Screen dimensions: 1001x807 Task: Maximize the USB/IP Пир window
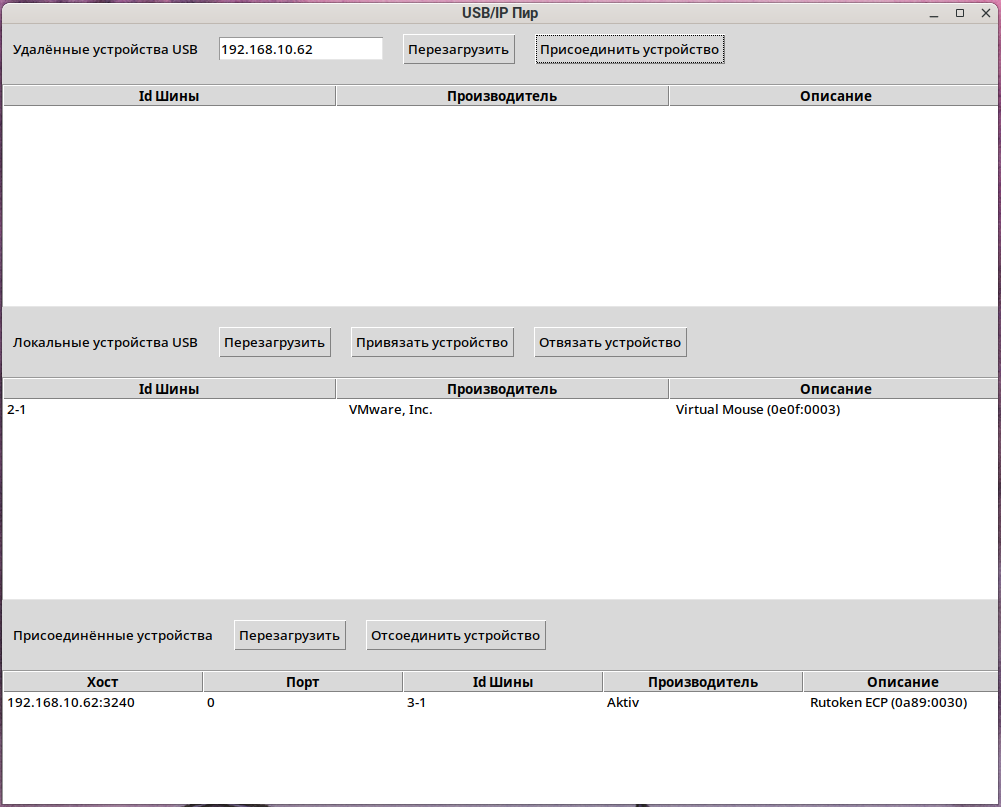(960, 13)
